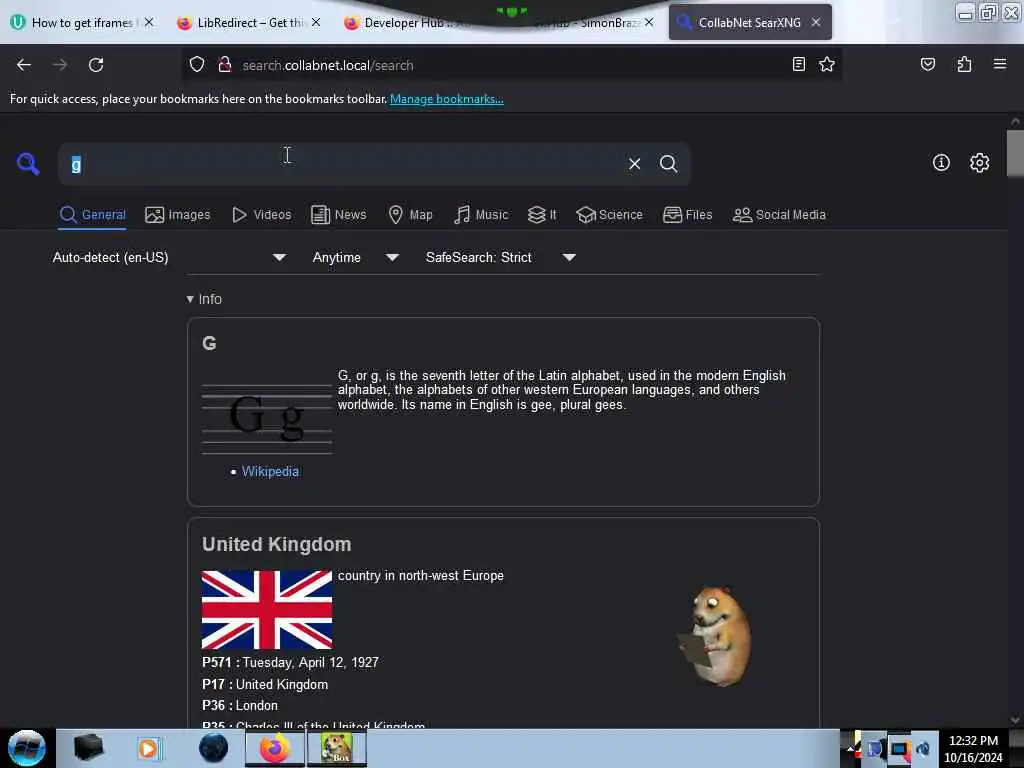
Task: Switch to Developer Hub browser tab
Action: [x=405, y=23]
